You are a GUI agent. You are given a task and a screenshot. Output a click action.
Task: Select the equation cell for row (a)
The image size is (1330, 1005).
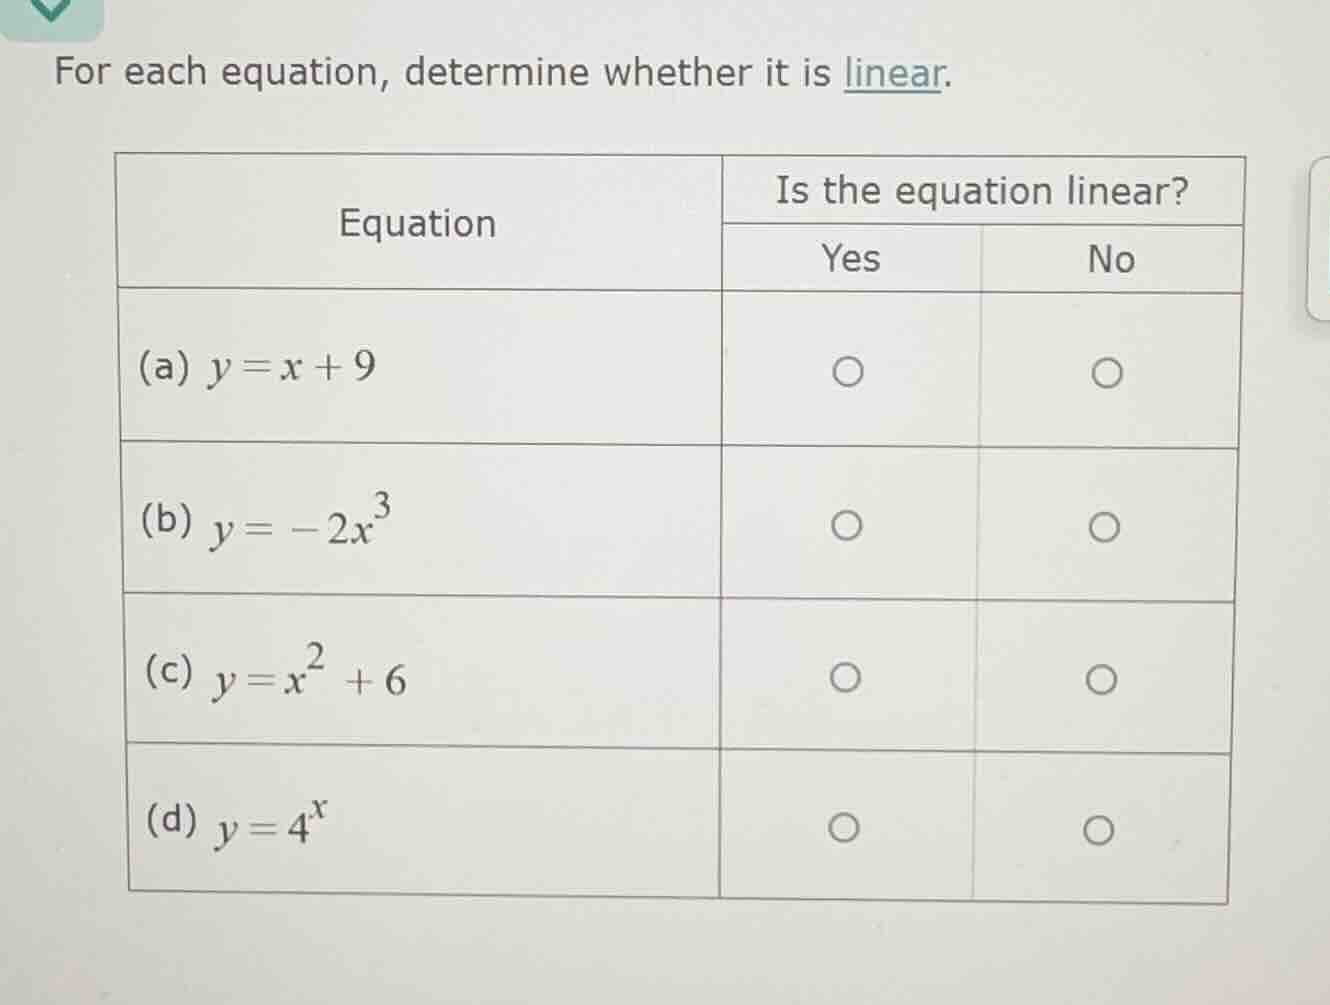[420, 368]
